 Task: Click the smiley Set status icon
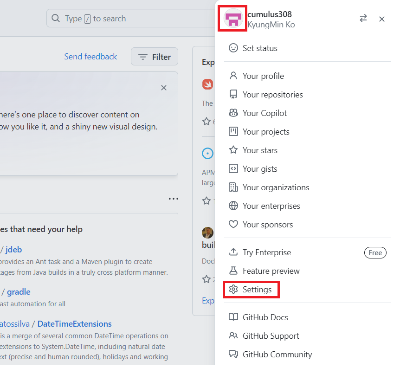point(233,48)
